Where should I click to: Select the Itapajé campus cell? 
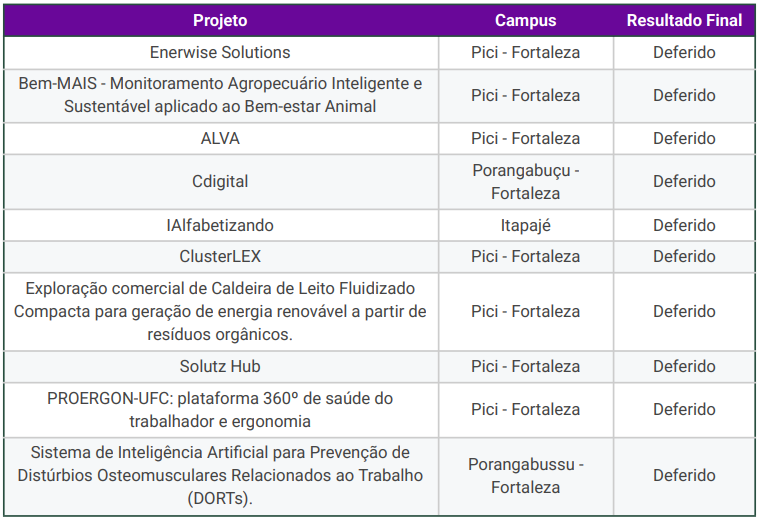point(525,225)
